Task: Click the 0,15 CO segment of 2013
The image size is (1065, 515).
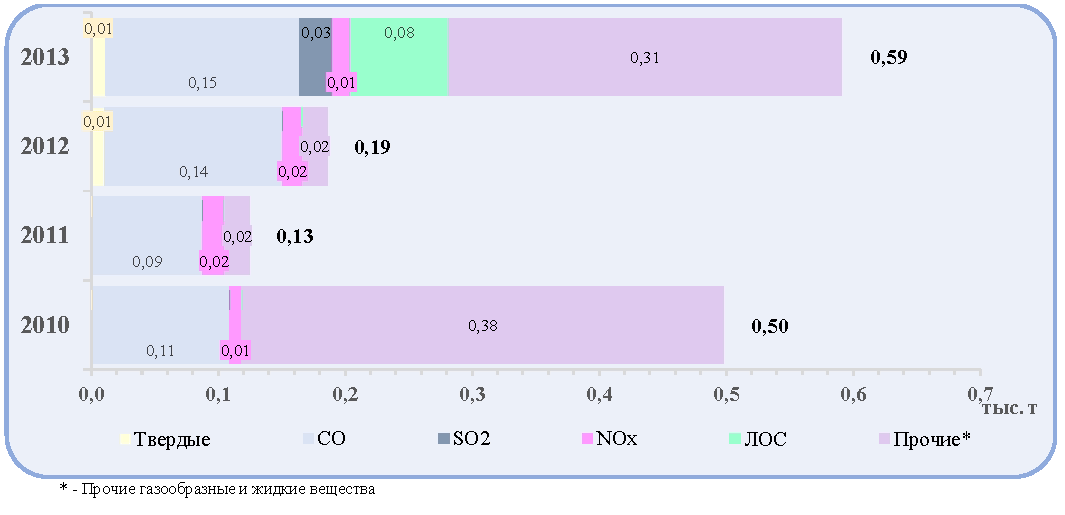Action: pyautogui.click(x=202, y=57)
